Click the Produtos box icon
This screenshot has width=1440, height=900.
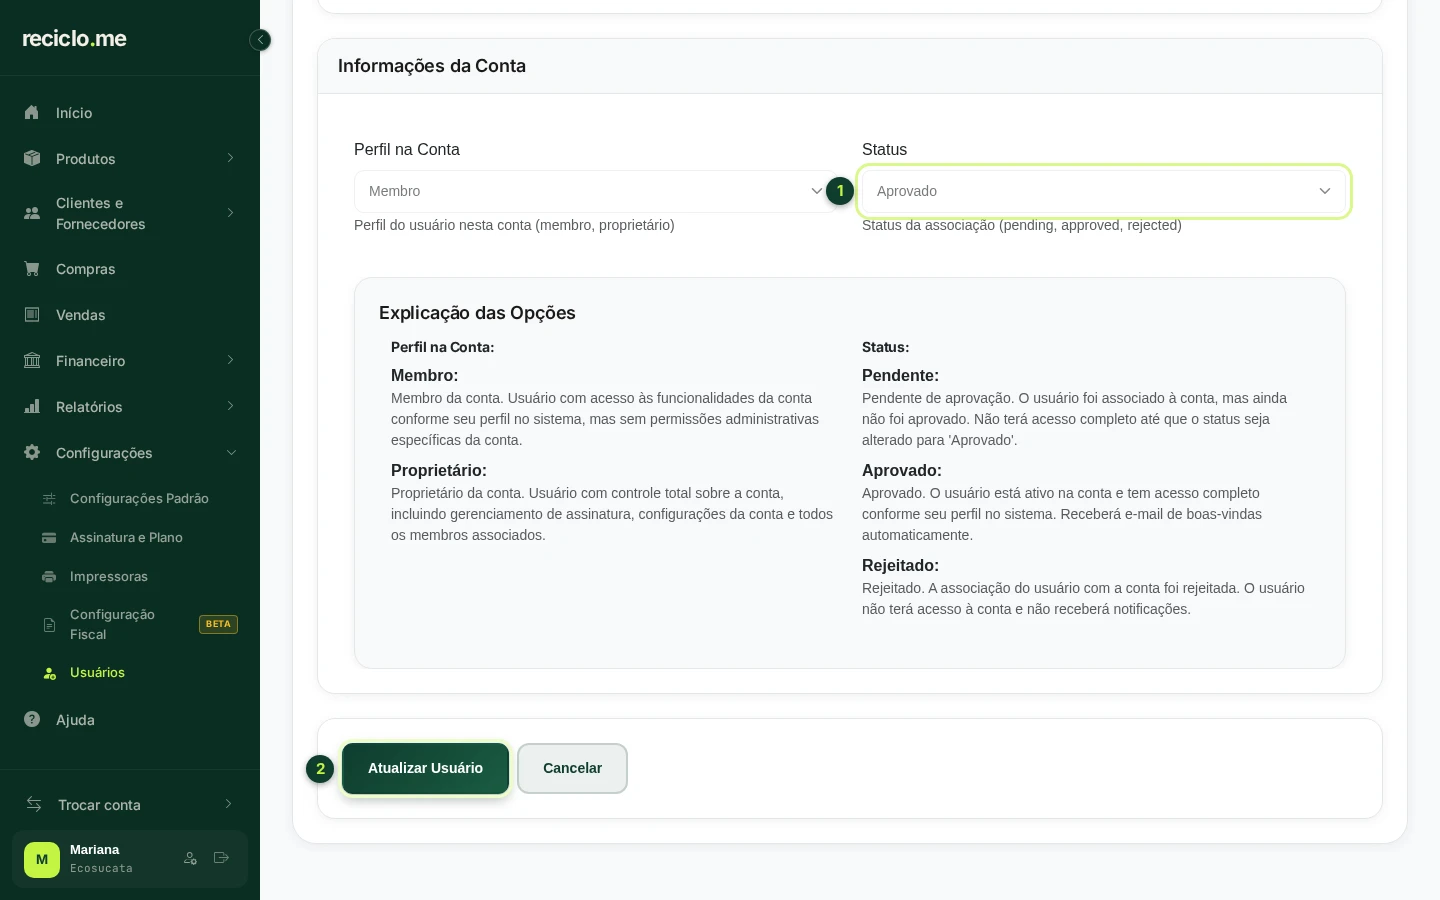click(32, 159)
